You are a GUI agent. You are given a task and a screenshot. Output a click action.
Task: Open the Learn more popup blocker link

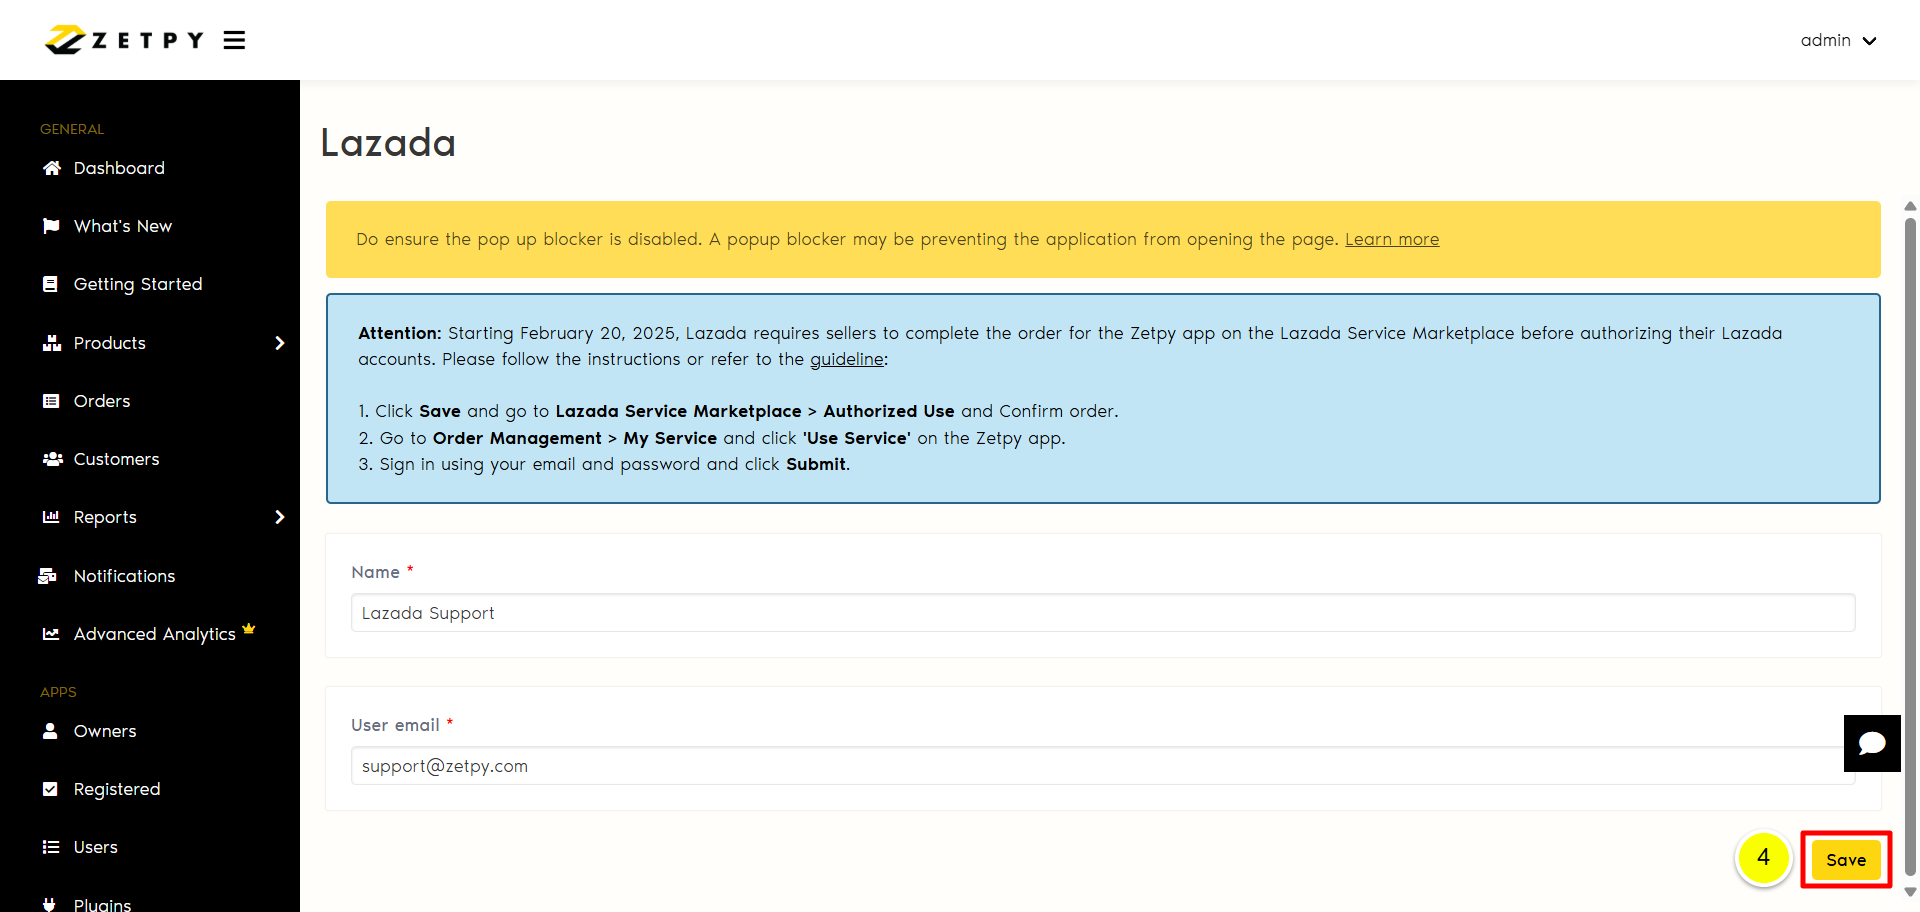(x=1392, y=239)
